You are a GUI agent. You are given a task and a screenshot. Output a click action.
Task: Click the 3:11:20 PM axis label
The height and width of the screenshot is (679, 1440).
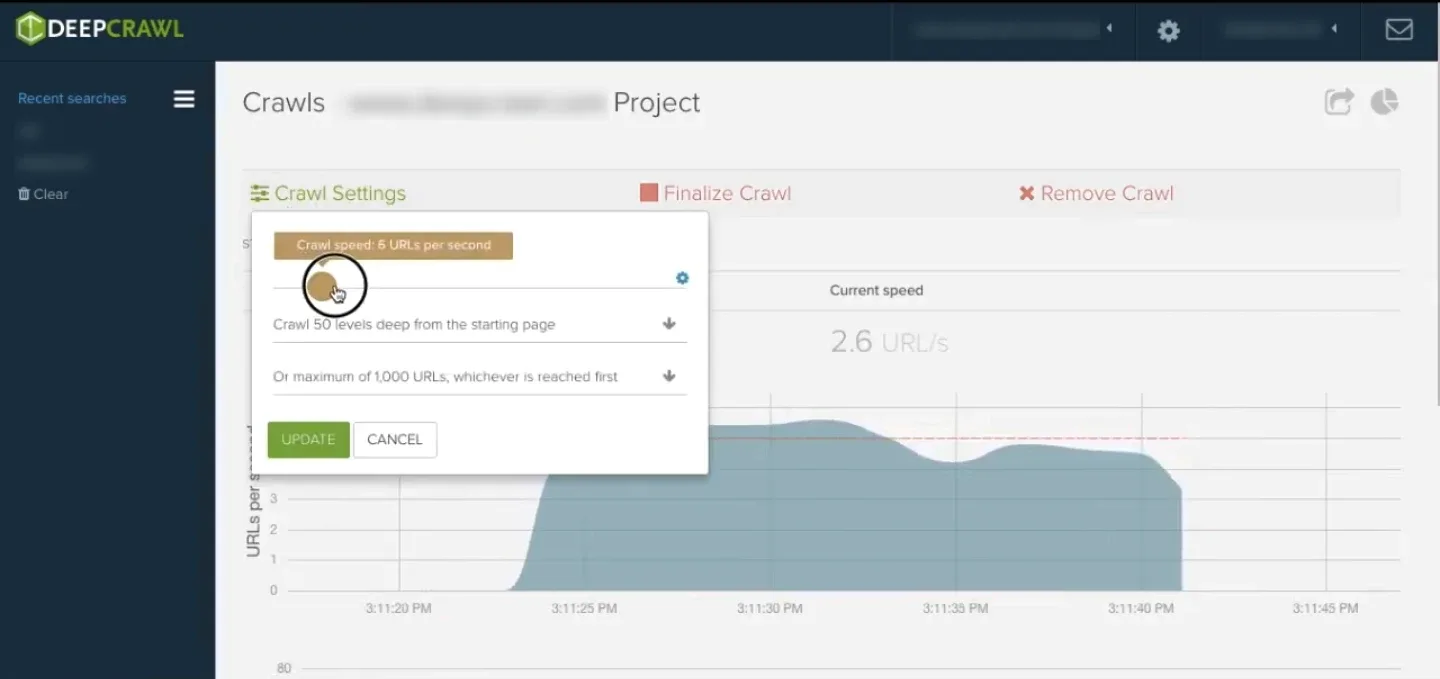(x=399, y=608)
